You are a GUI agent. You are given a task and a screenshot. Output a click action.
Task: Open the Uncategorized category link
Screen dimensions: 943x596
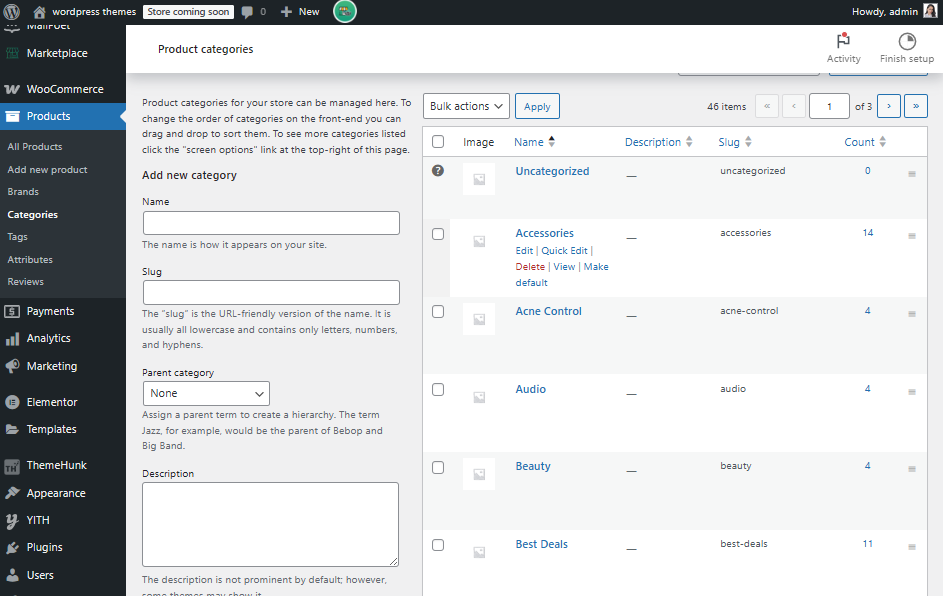[552, 171]
